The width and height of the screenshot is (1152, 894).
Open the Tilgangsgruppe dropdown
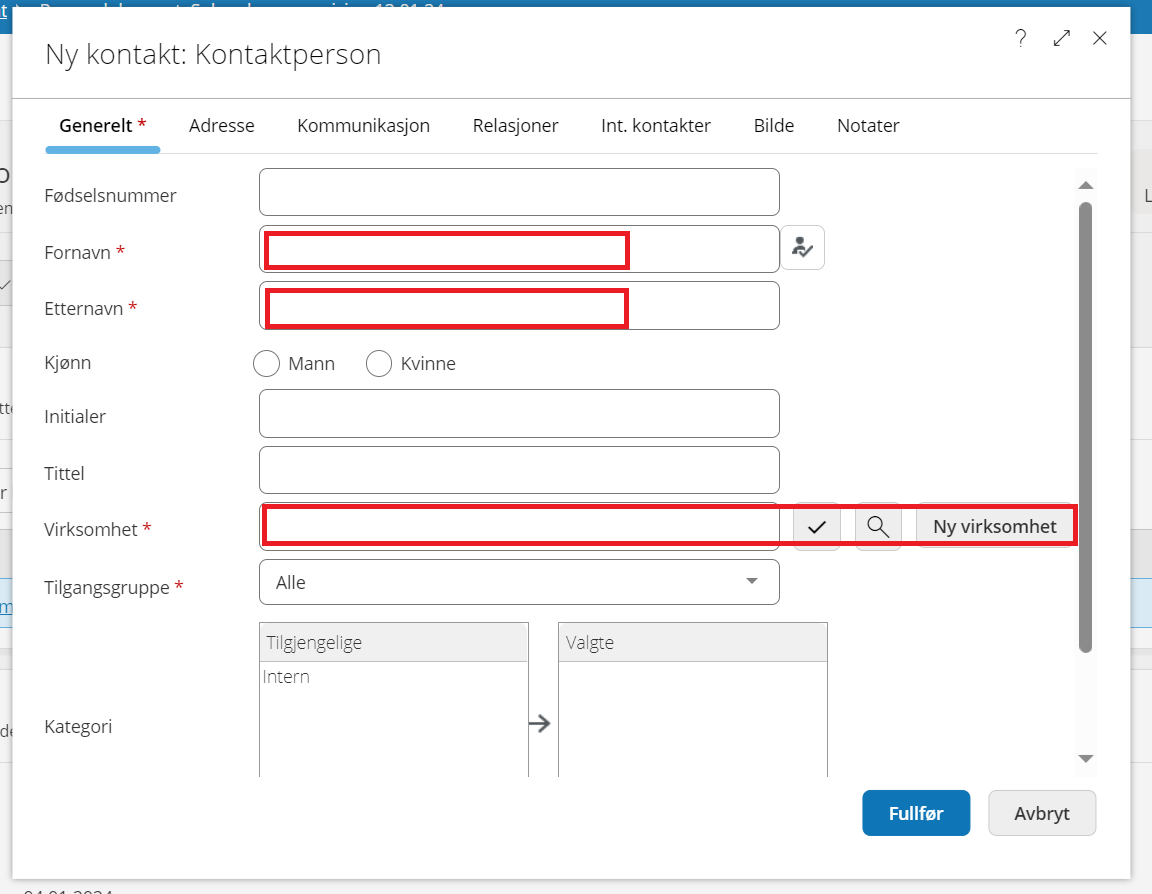coord(518,582)
